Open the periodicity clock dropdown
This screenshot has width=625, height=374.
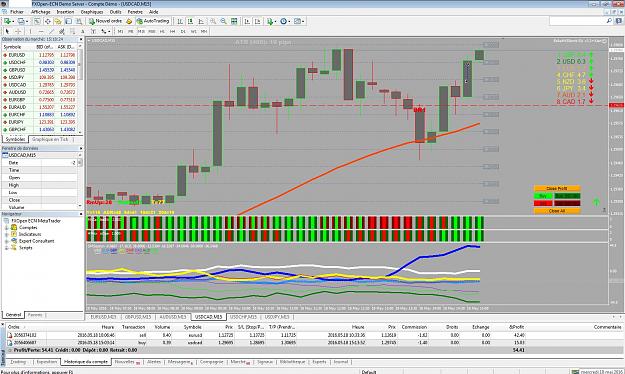tap(285, 21)
